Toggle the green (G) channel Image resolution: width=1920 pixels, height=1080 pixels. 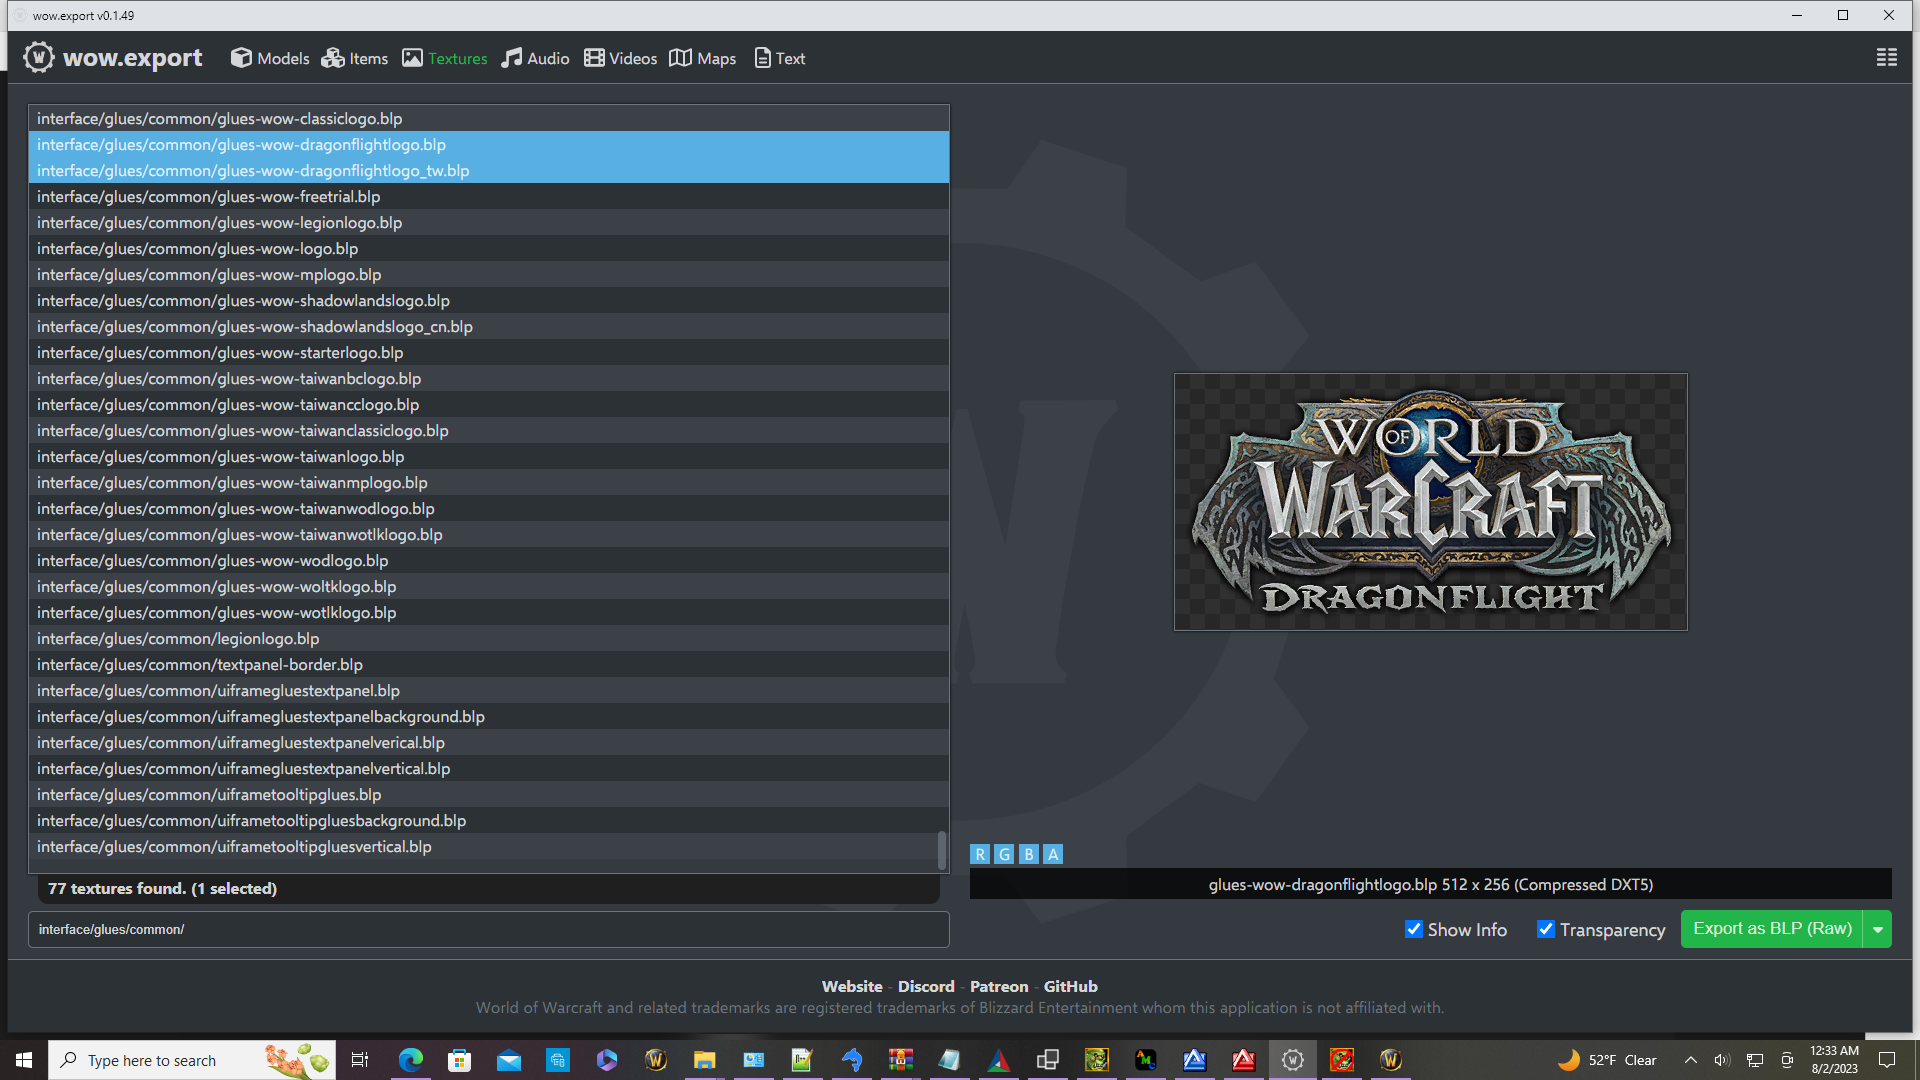point(1004,854)
